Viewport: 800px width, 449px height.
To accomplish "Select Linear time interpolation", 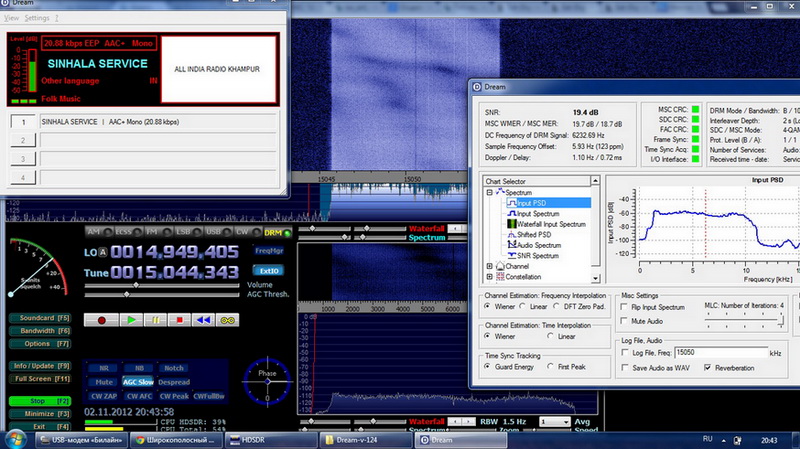I will click(550, 336).
